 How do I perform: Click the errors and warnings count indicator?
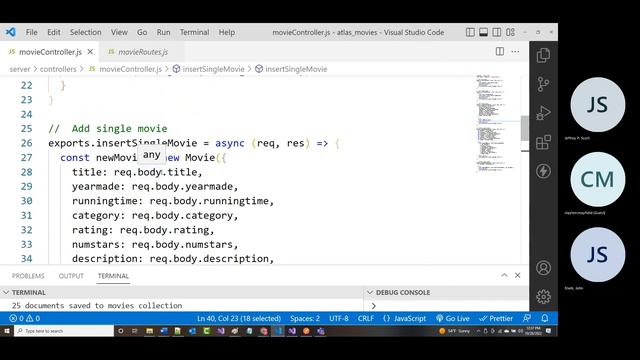click(x=25, y=318)
